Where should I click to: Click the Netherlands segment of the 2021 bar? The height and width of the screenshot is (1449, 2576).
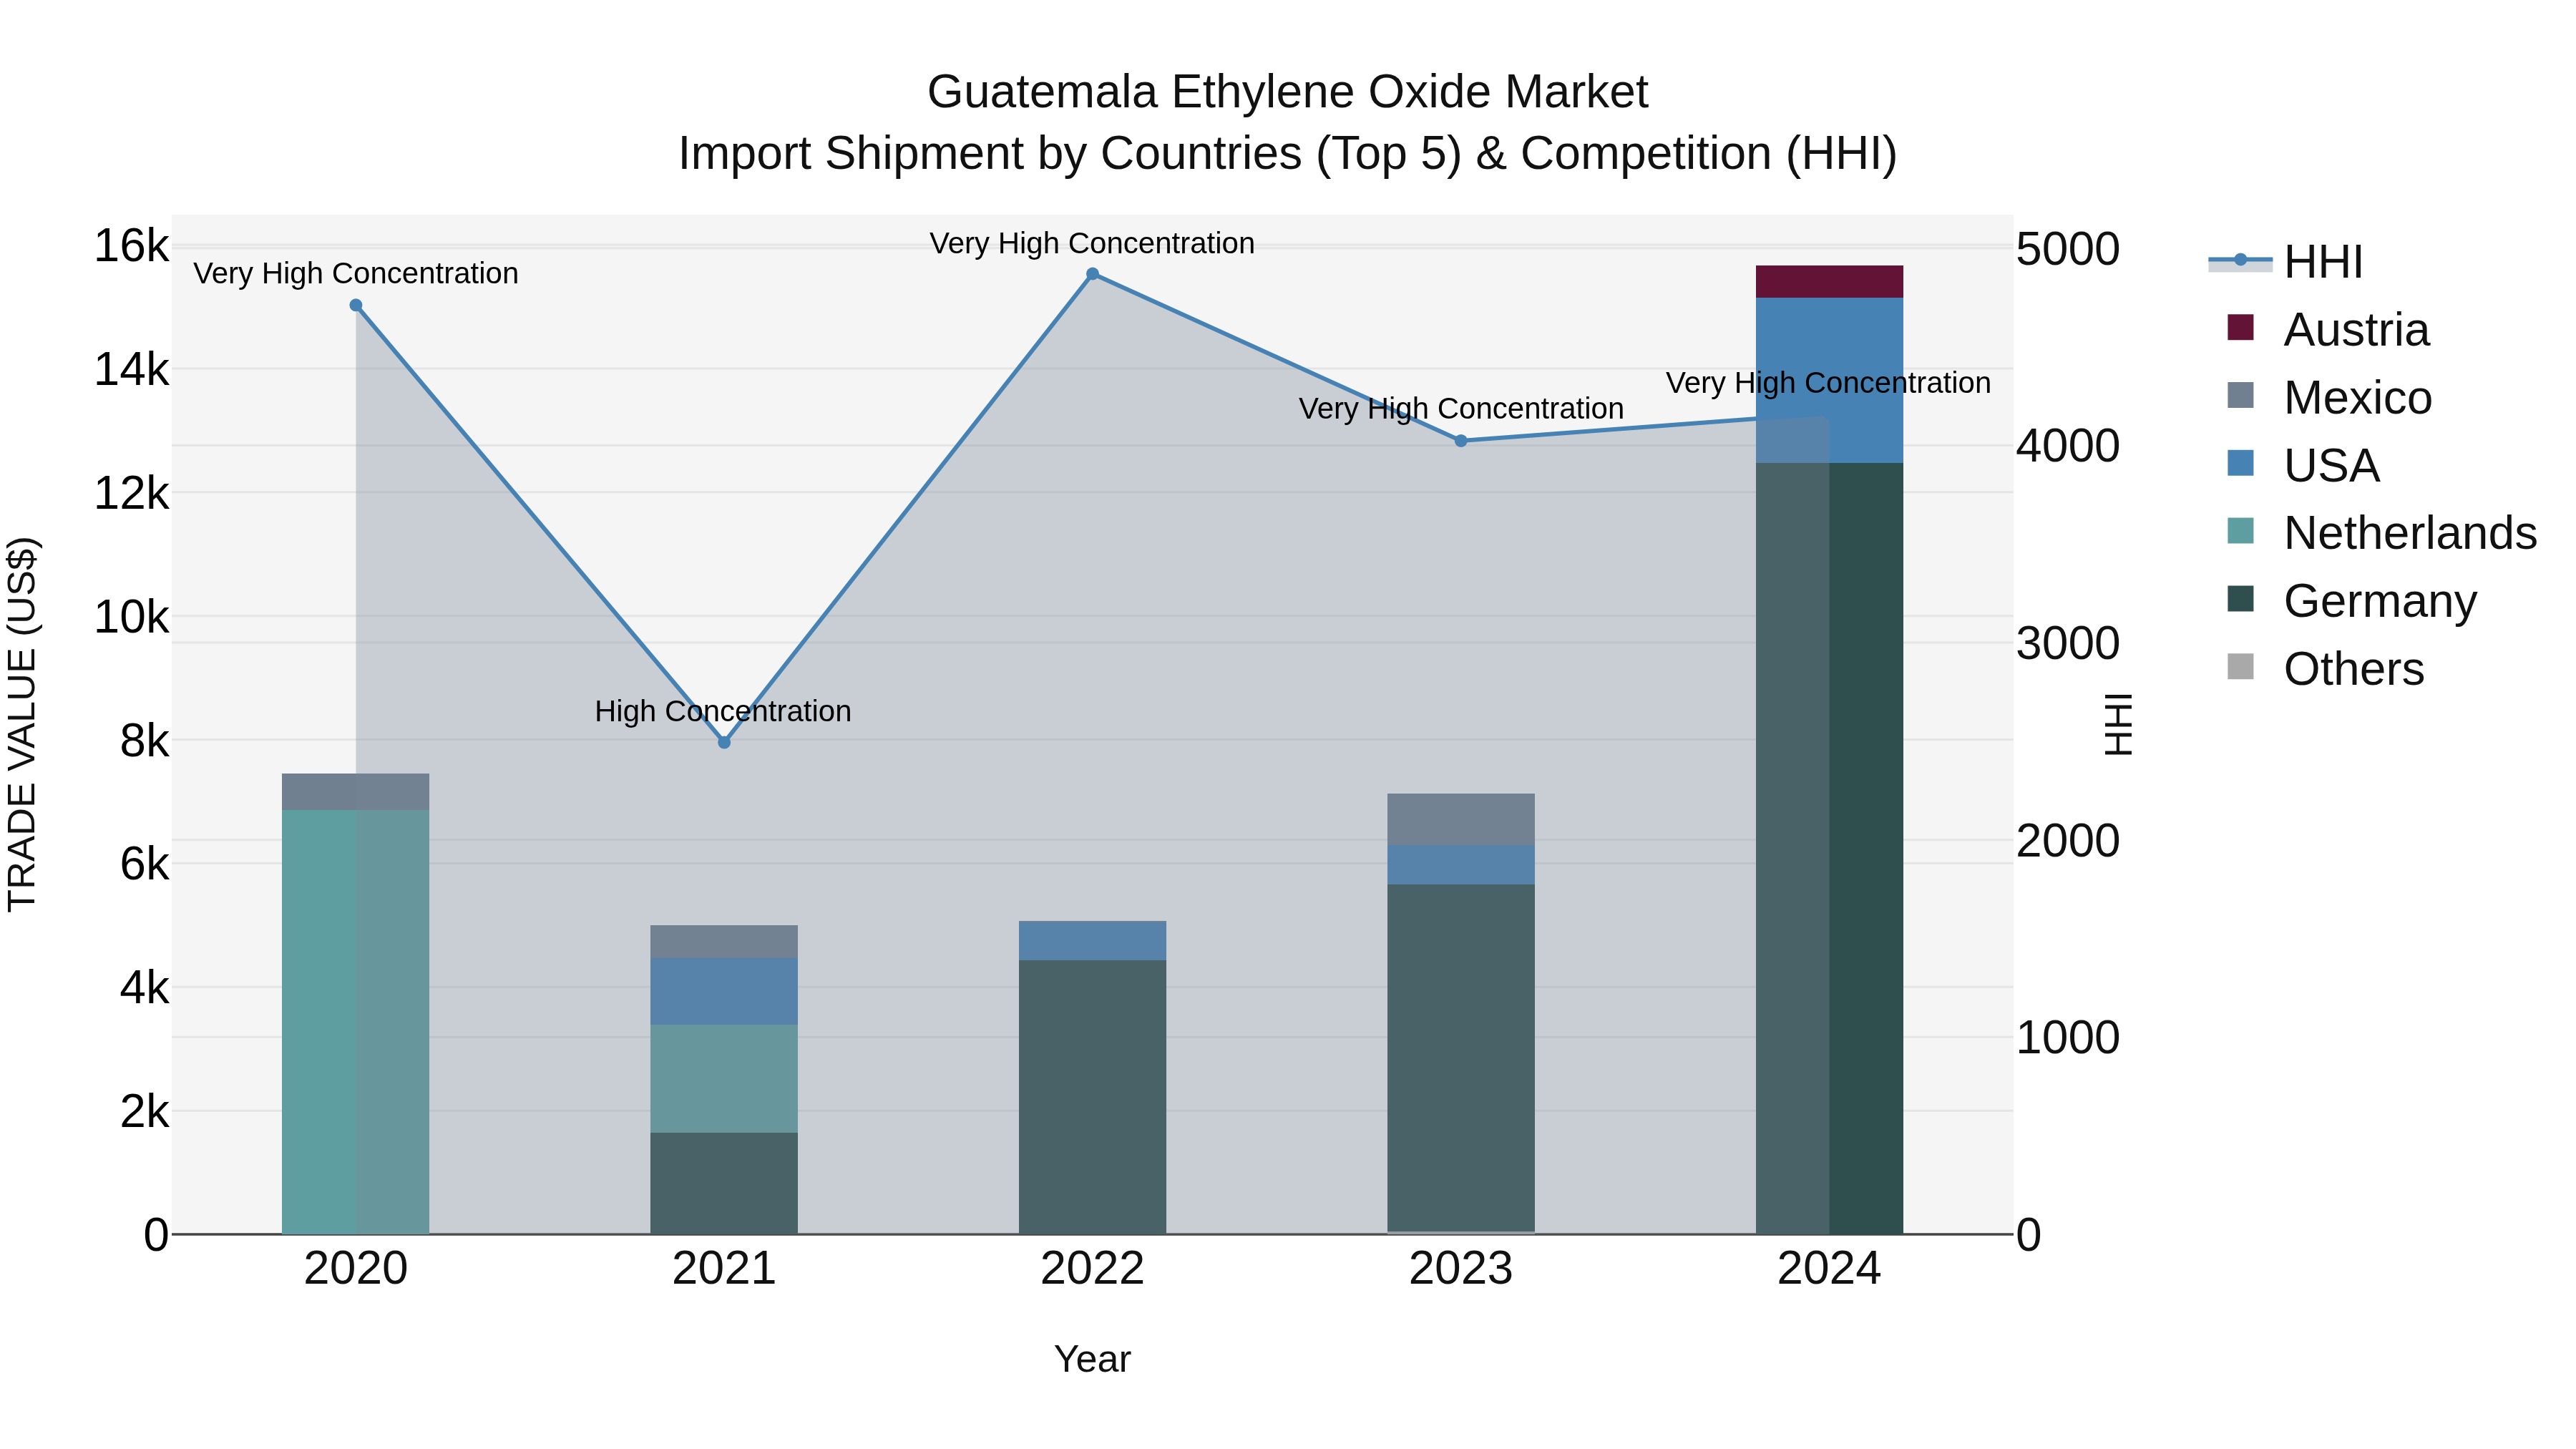[724, 1078]
